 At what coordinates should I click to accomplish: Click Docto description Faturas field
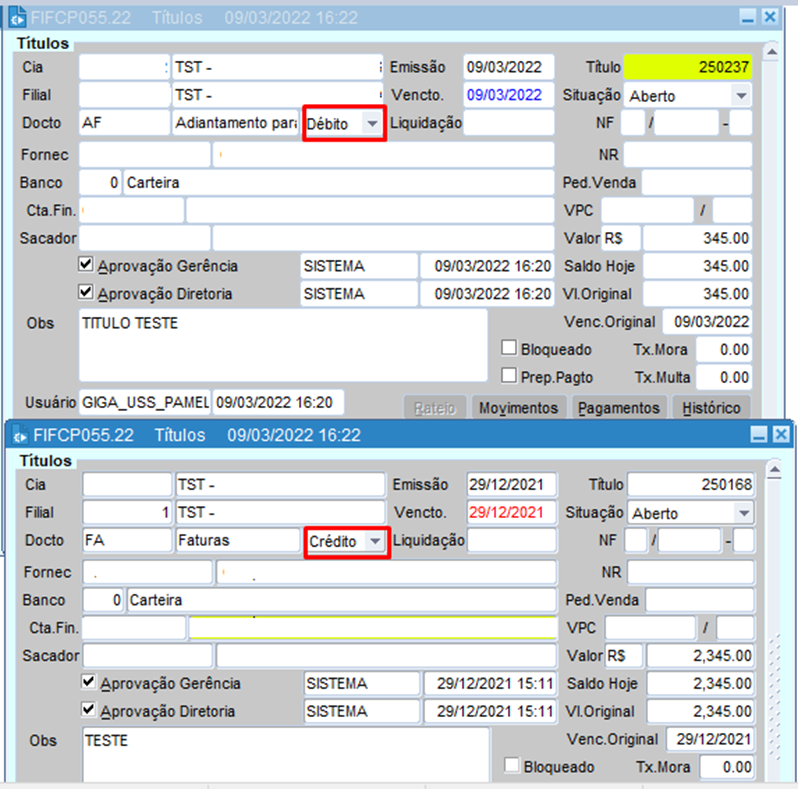[x=239, y=541]
